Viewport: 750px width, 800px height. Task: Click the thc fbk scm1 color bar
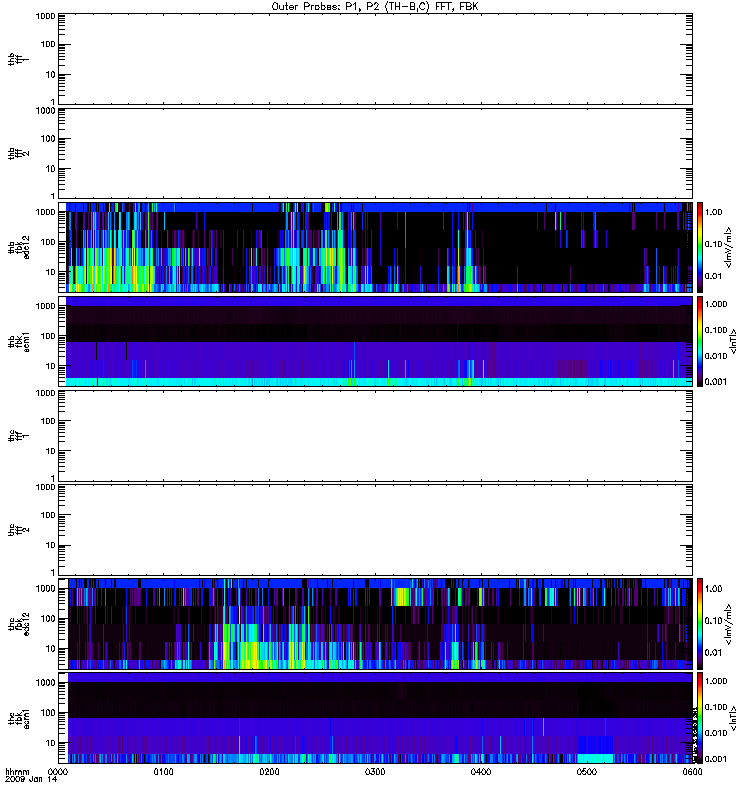click(x=700, y=718)
